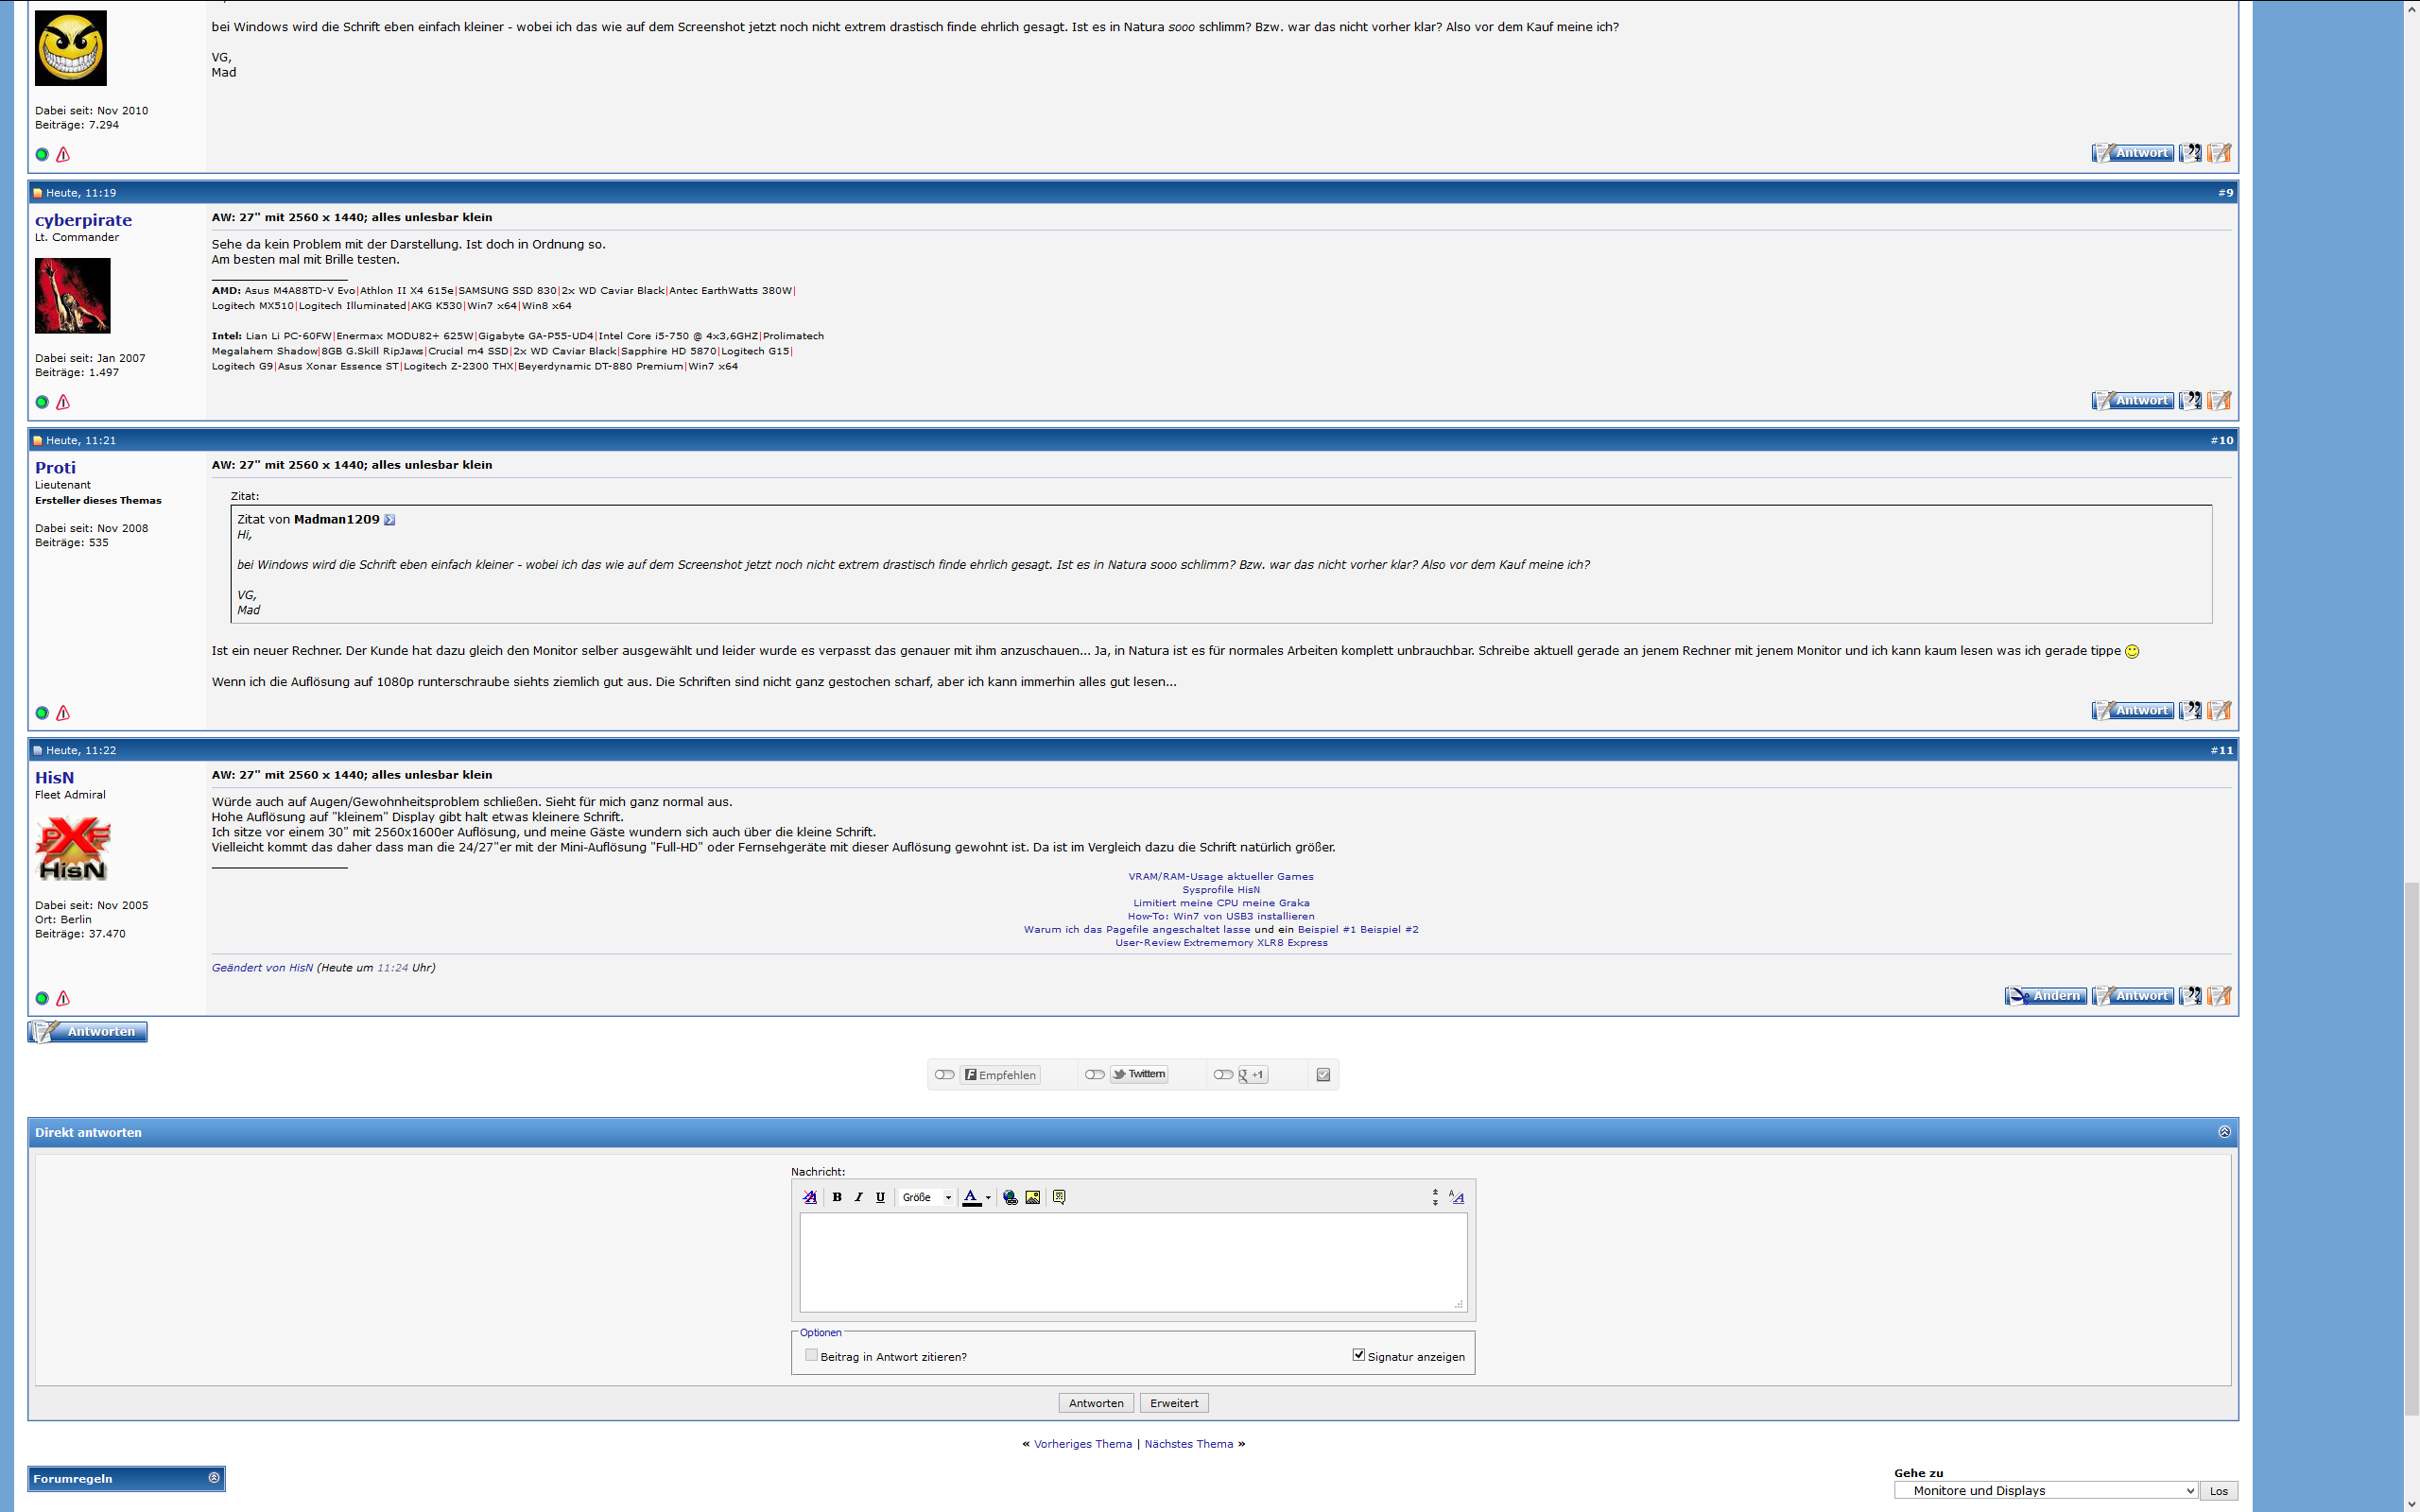The height and width of the screenshot is (1512, 2420).
Task: Click report post warning icon on cyberpirate's post
Action: (63, 402)
